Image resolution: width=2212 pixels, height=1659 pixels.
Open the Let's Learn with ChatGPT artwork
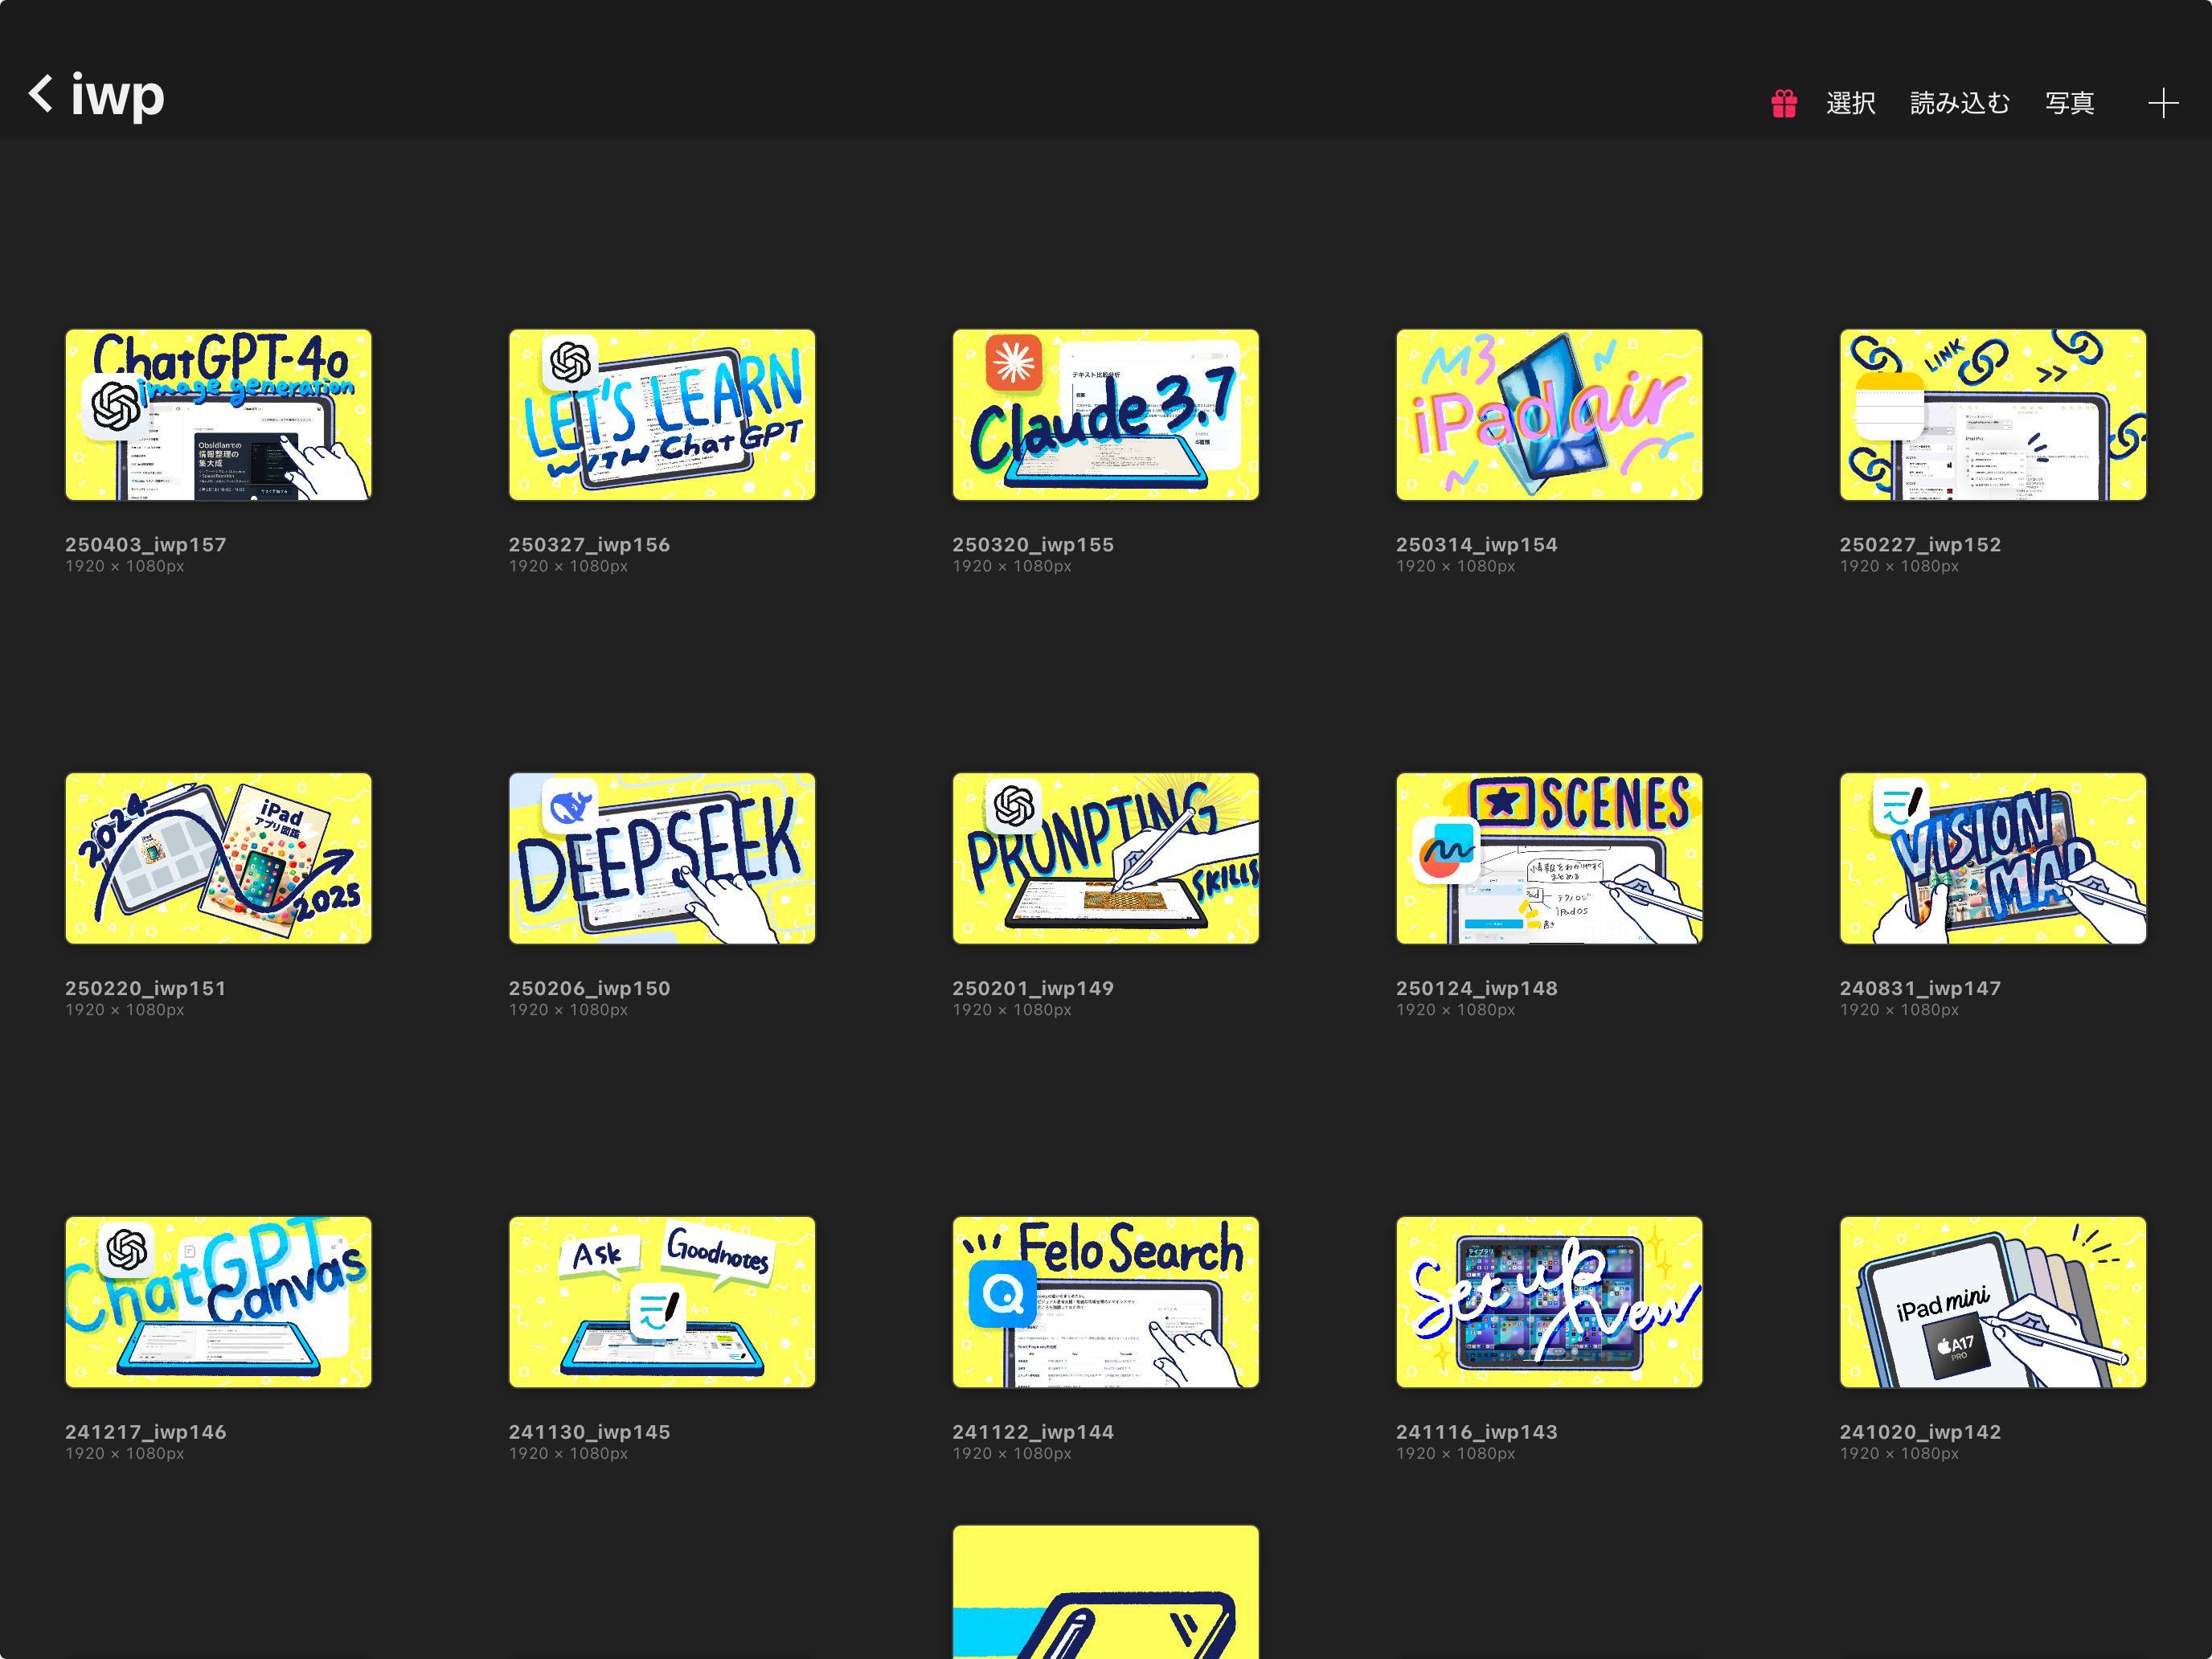point(662,414)
